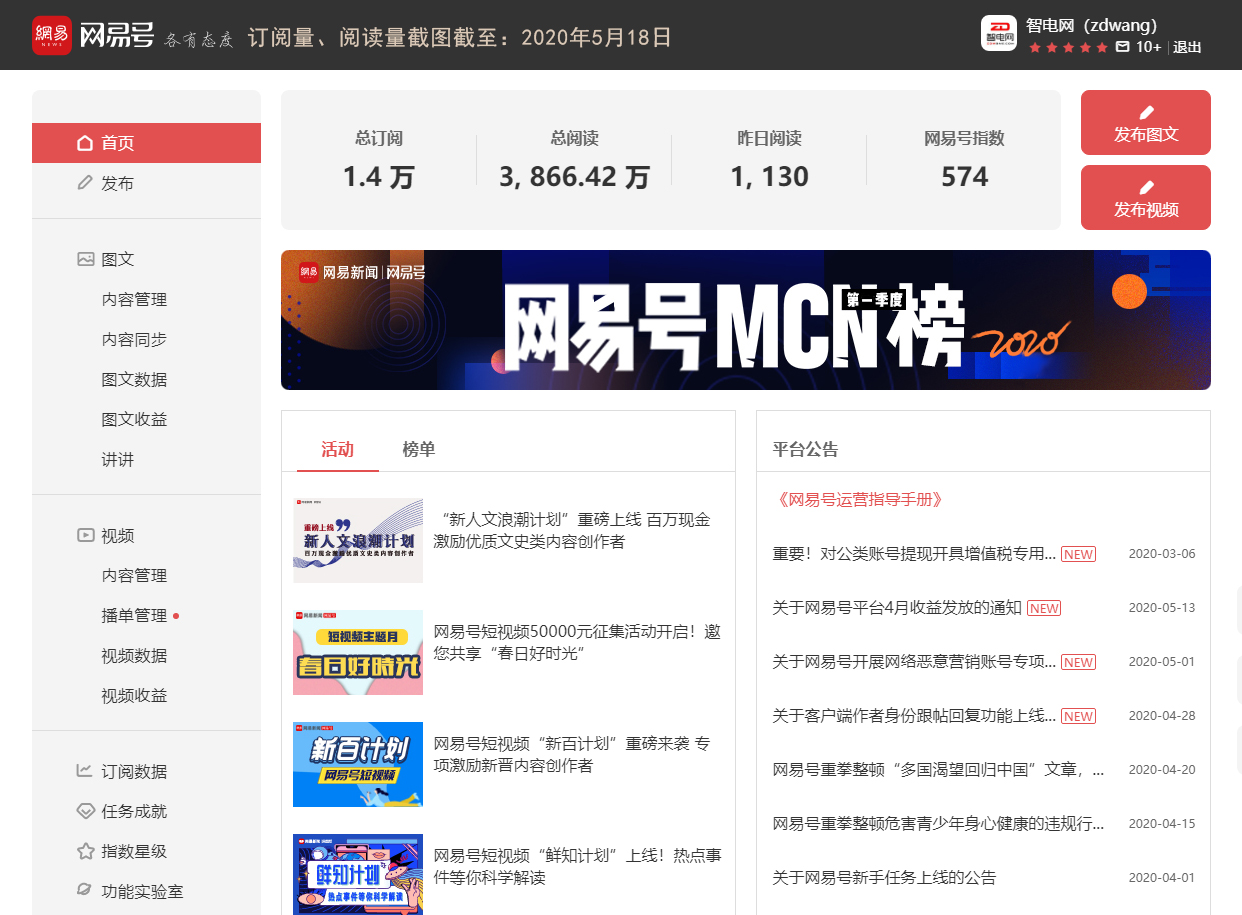
Task: Click the video play icon beside 视频
Action: (x=86, y=535)
